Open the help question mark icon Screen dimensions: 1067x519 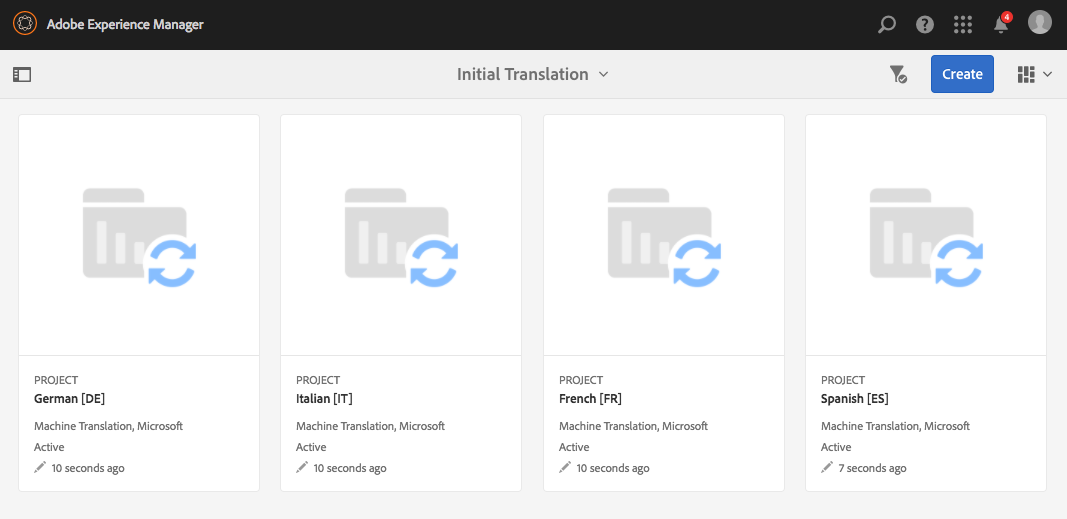pos(925,24)
